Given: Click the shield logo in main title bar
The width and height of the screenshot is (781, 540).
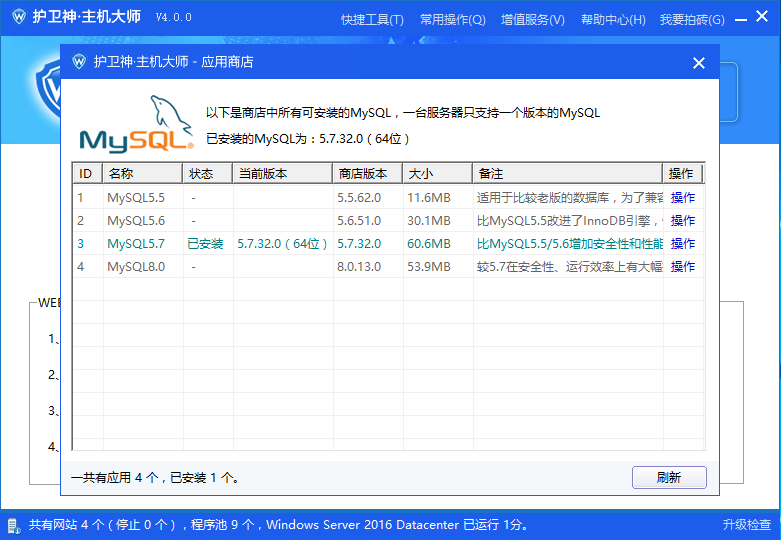Looking at the screenshot, I should pyautogui.click(x=18, y=17).
